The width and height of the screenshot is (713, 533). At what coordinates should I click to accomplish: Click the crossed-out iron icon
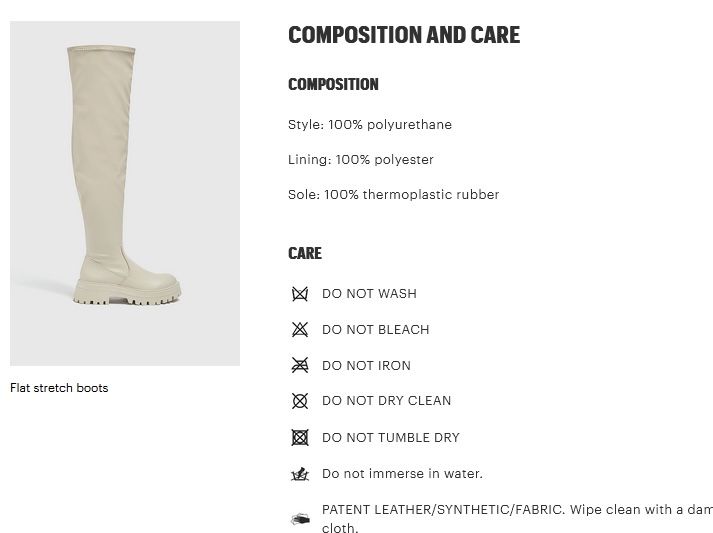pyautogui.click(x=299, y=366)
